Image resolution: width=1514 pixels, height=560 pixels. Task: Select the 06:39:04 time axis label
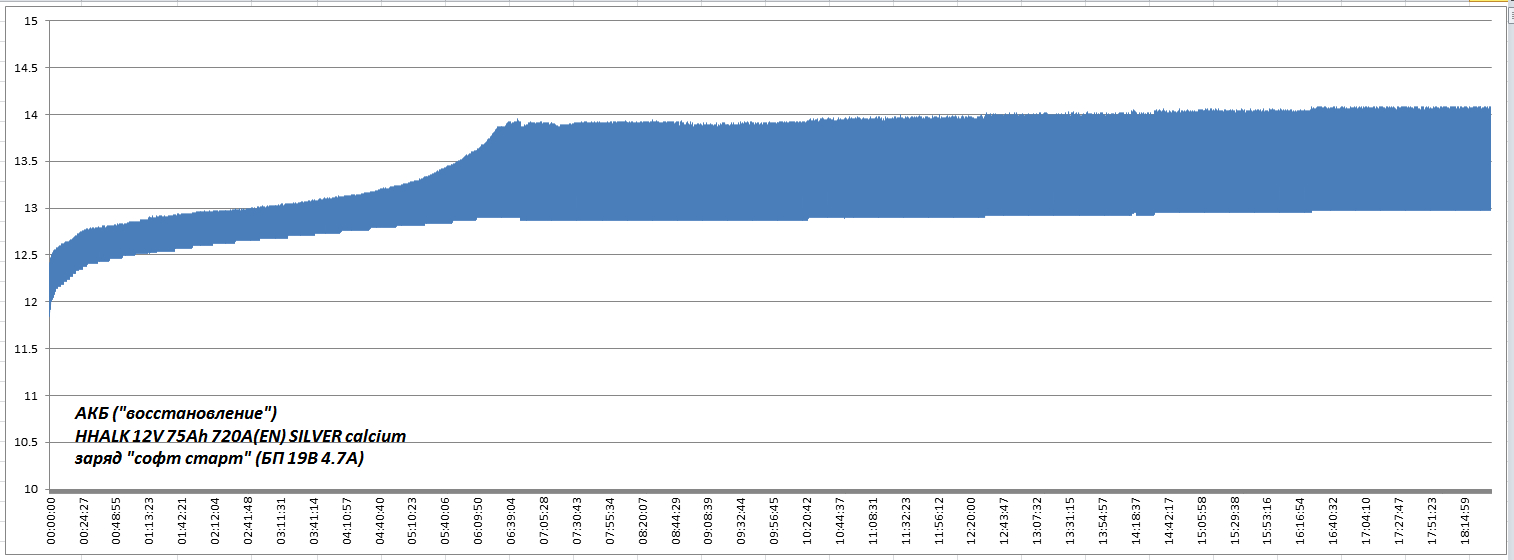coord(510,521)
